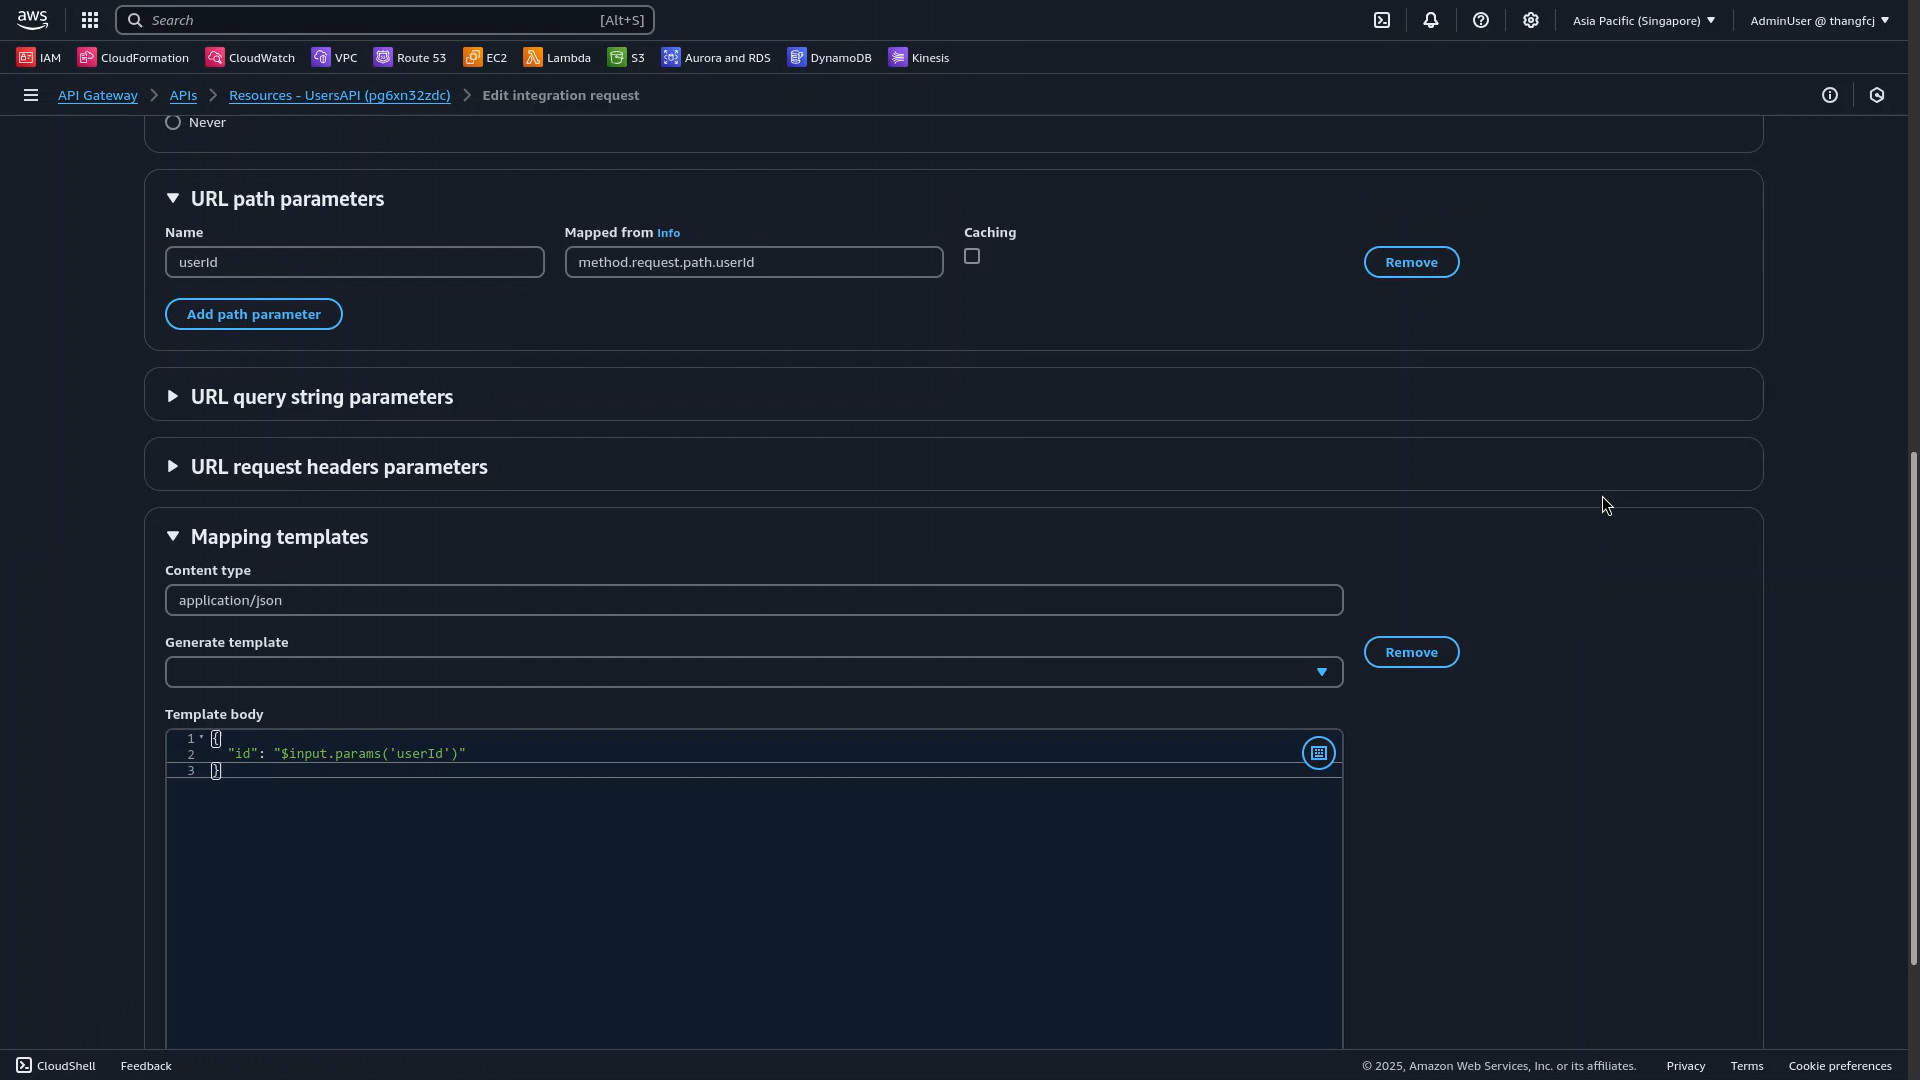Enable Caching checkbox for userId
The height and width of the screenshot is (1080, 1920).
(972, 257)
